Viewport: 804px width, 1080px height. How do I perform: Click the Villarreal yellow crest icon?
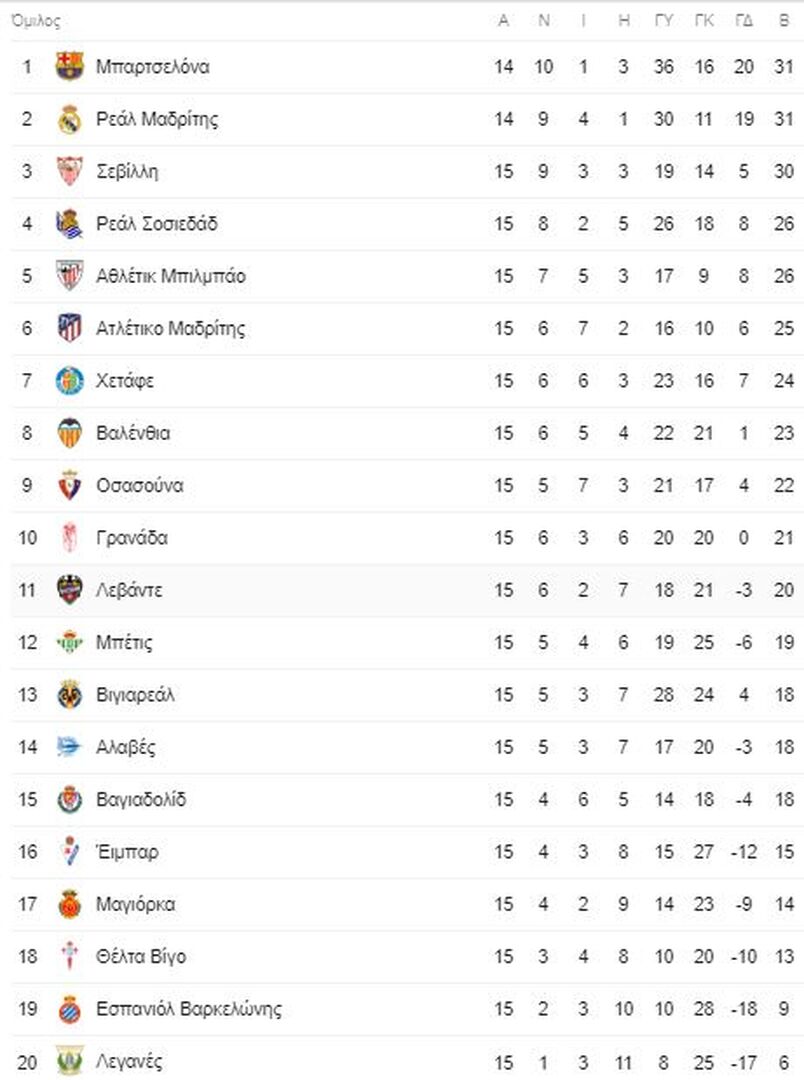pos(70,694)
